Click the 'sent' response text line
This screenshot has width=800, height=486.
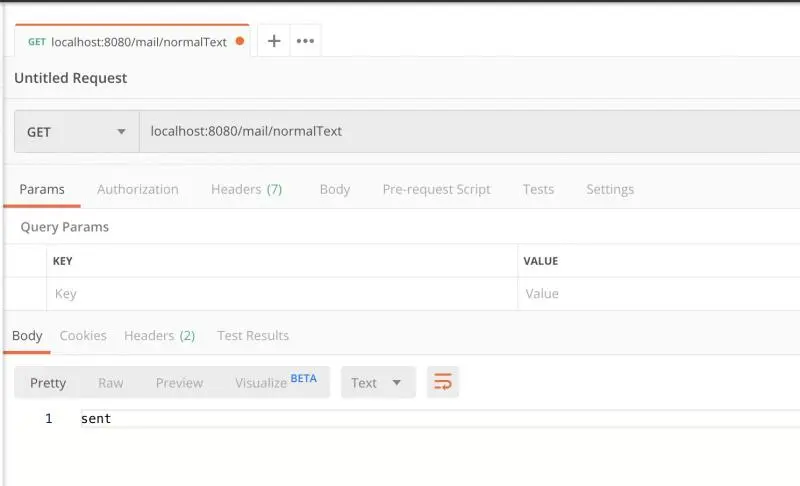(x=96, y=419)
